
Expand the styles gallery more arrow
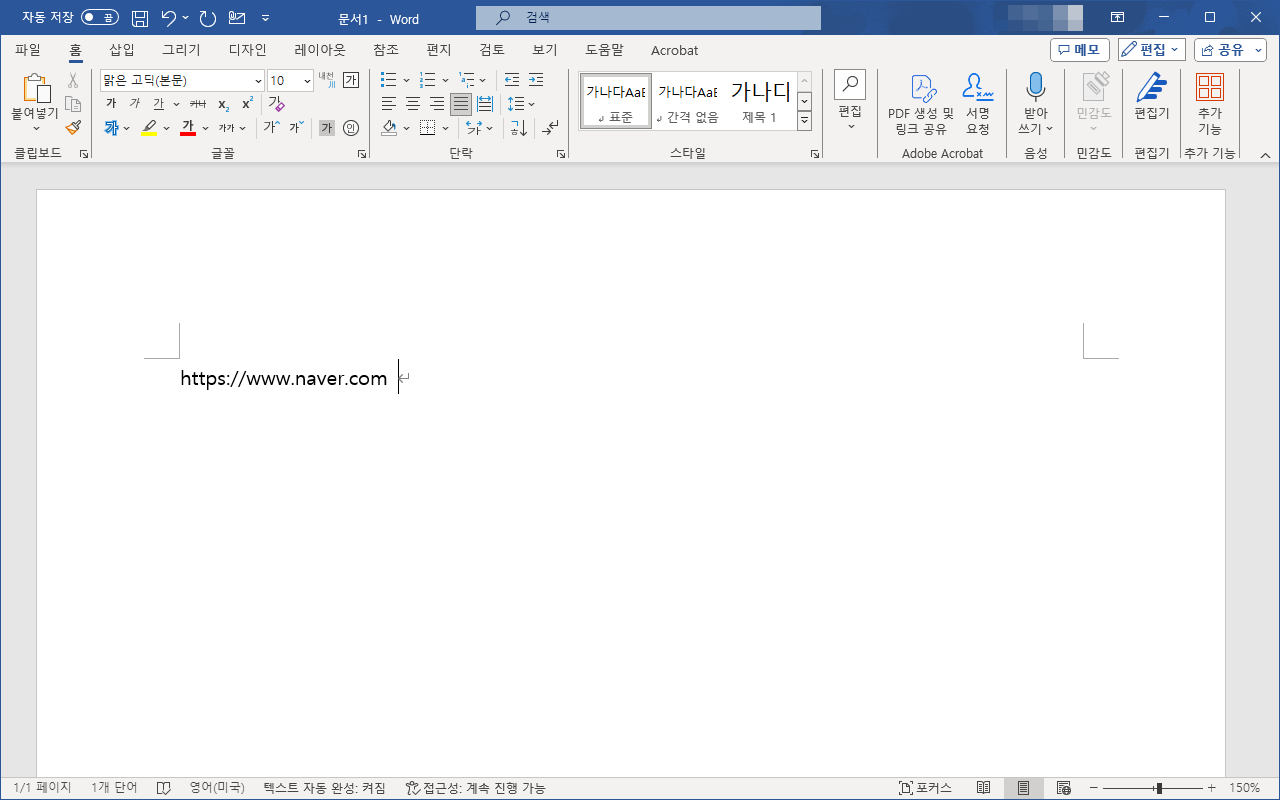click(x=804, y=121)
